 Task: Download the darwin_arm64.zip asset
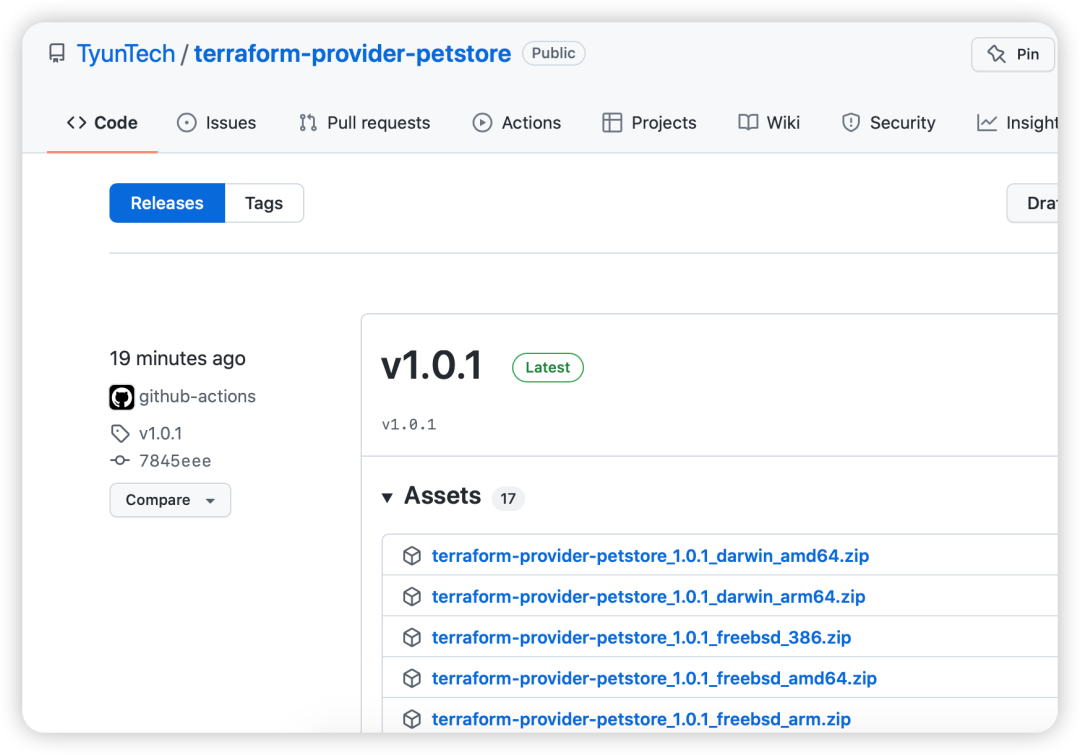click(x=648, y=597)
